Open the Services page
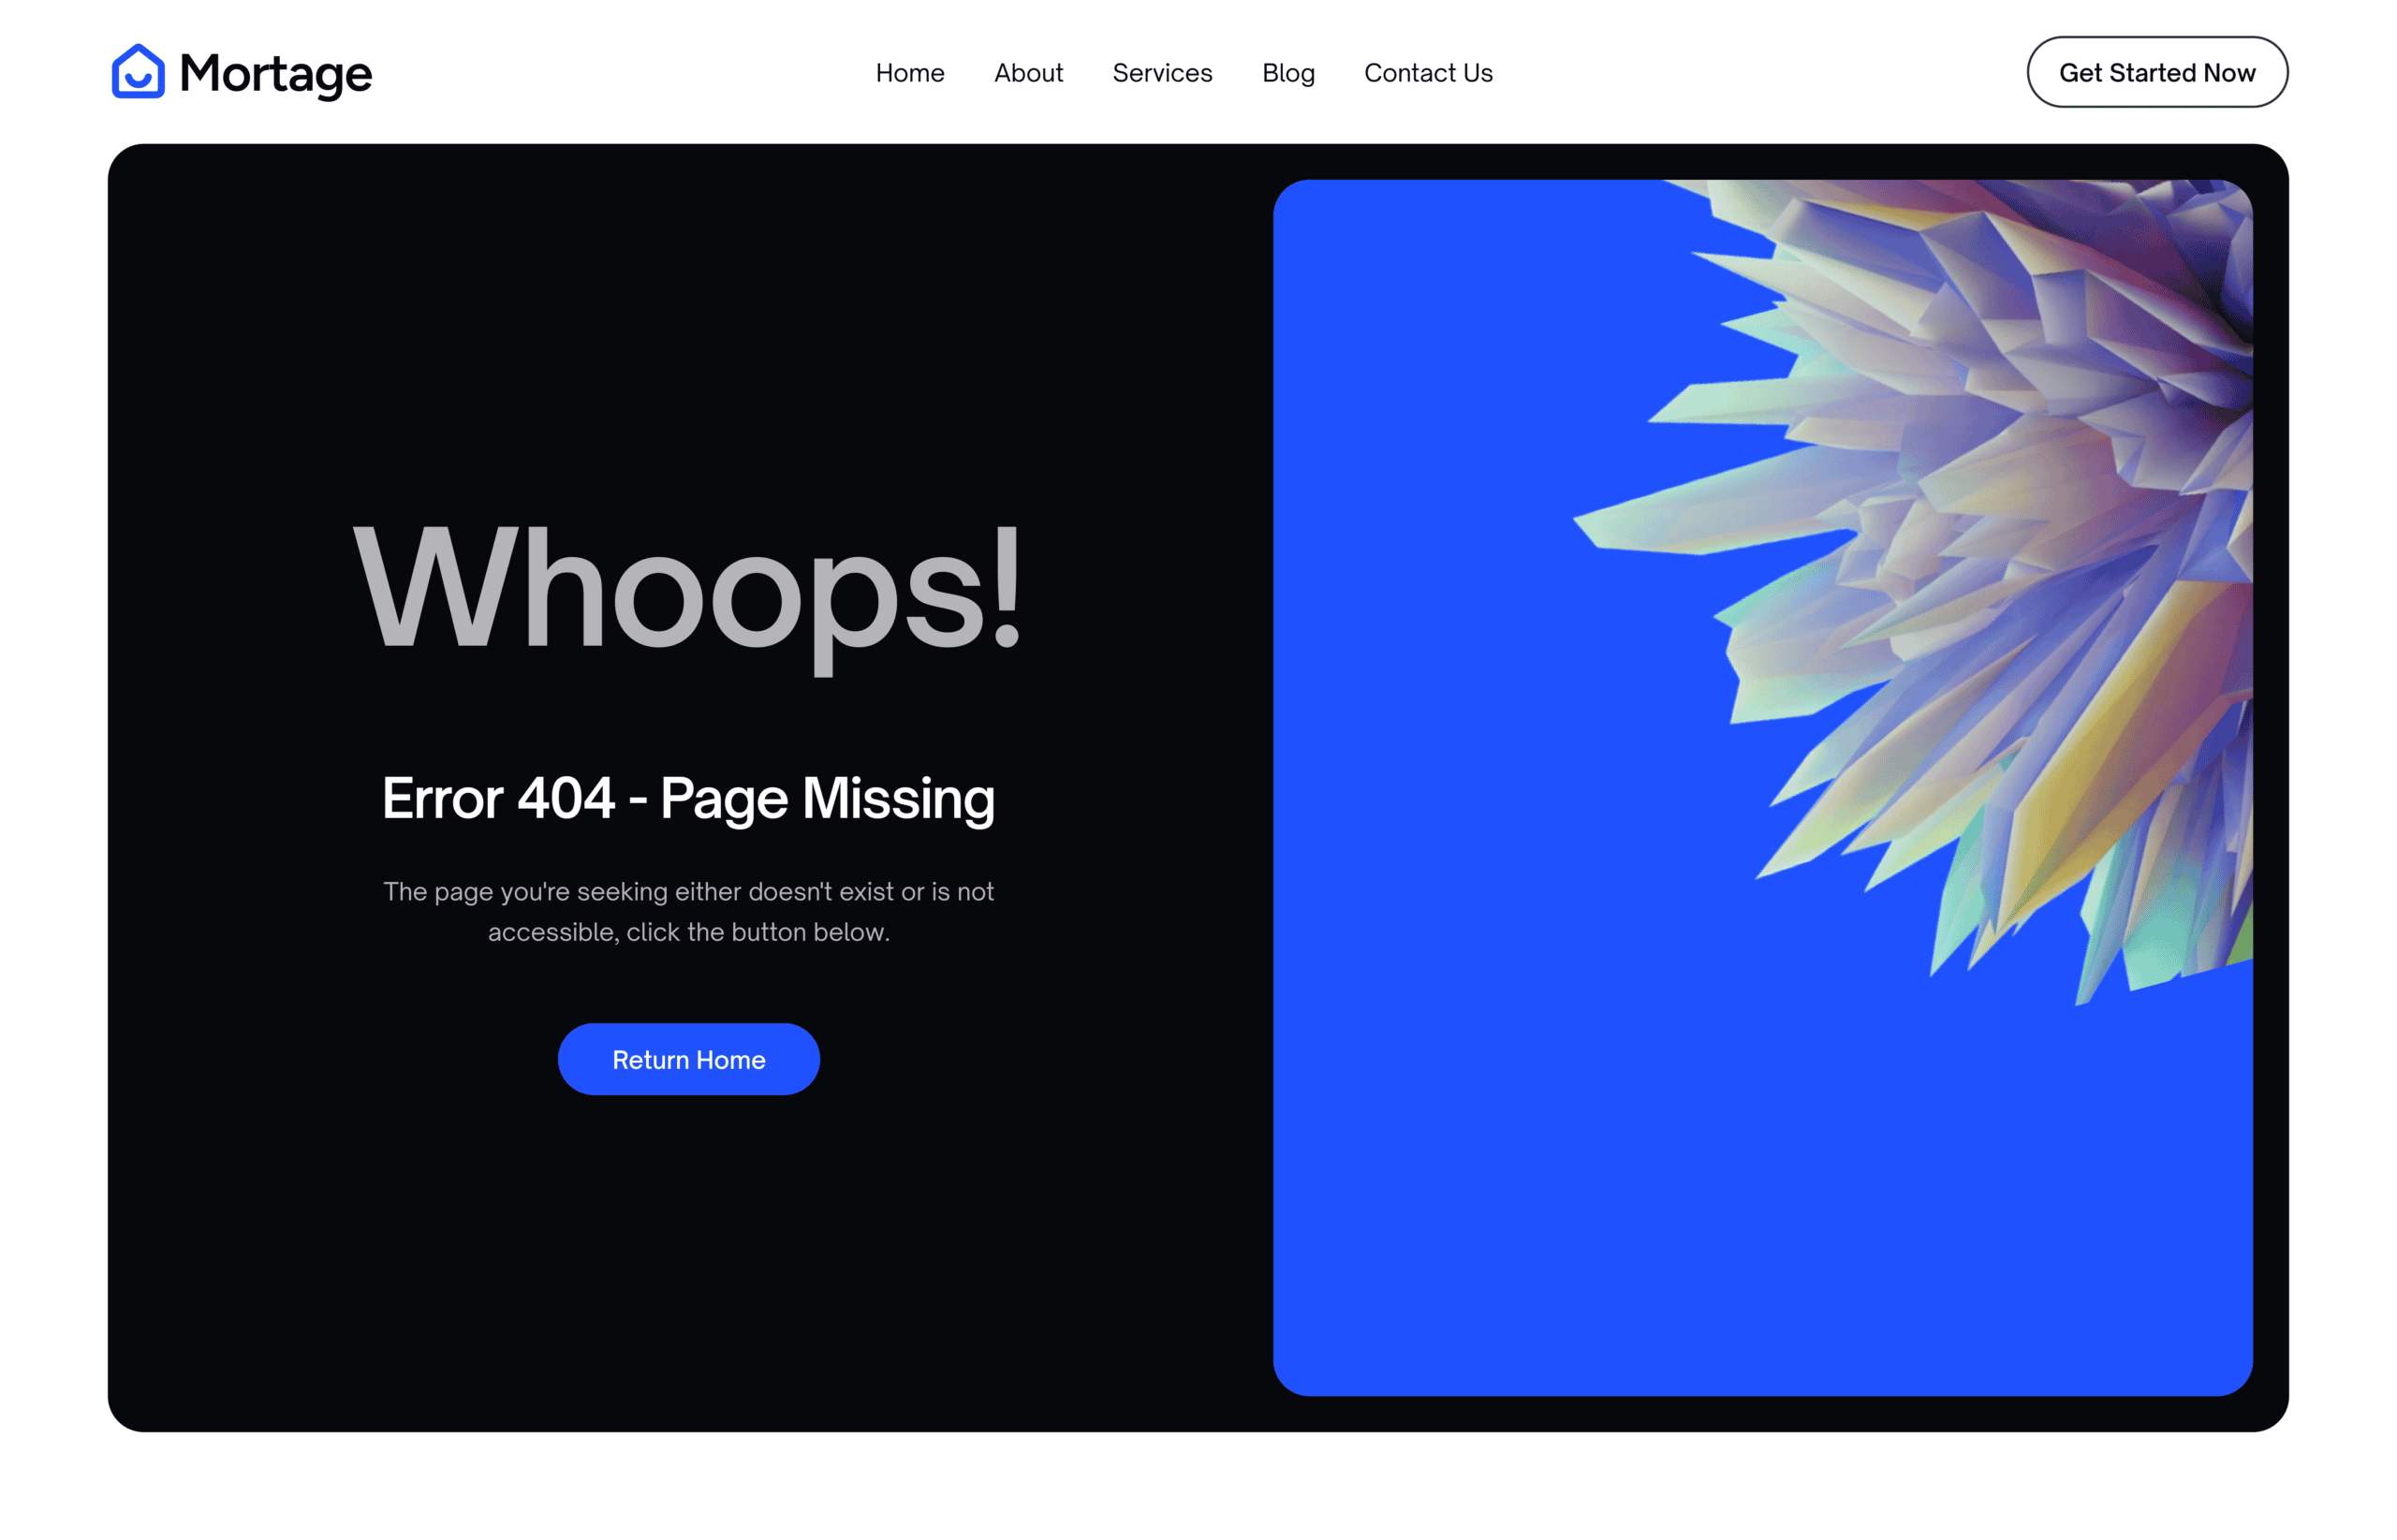The image size is (2397, 1540). 1162,73
